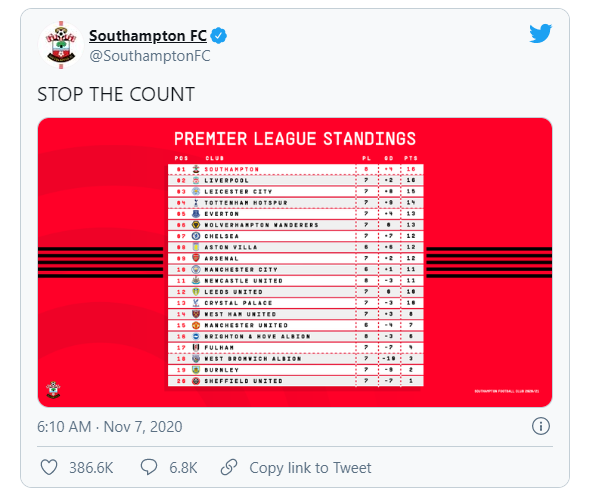
Task: Open replies via the speech bubble icon
Action: coord(149,467)
